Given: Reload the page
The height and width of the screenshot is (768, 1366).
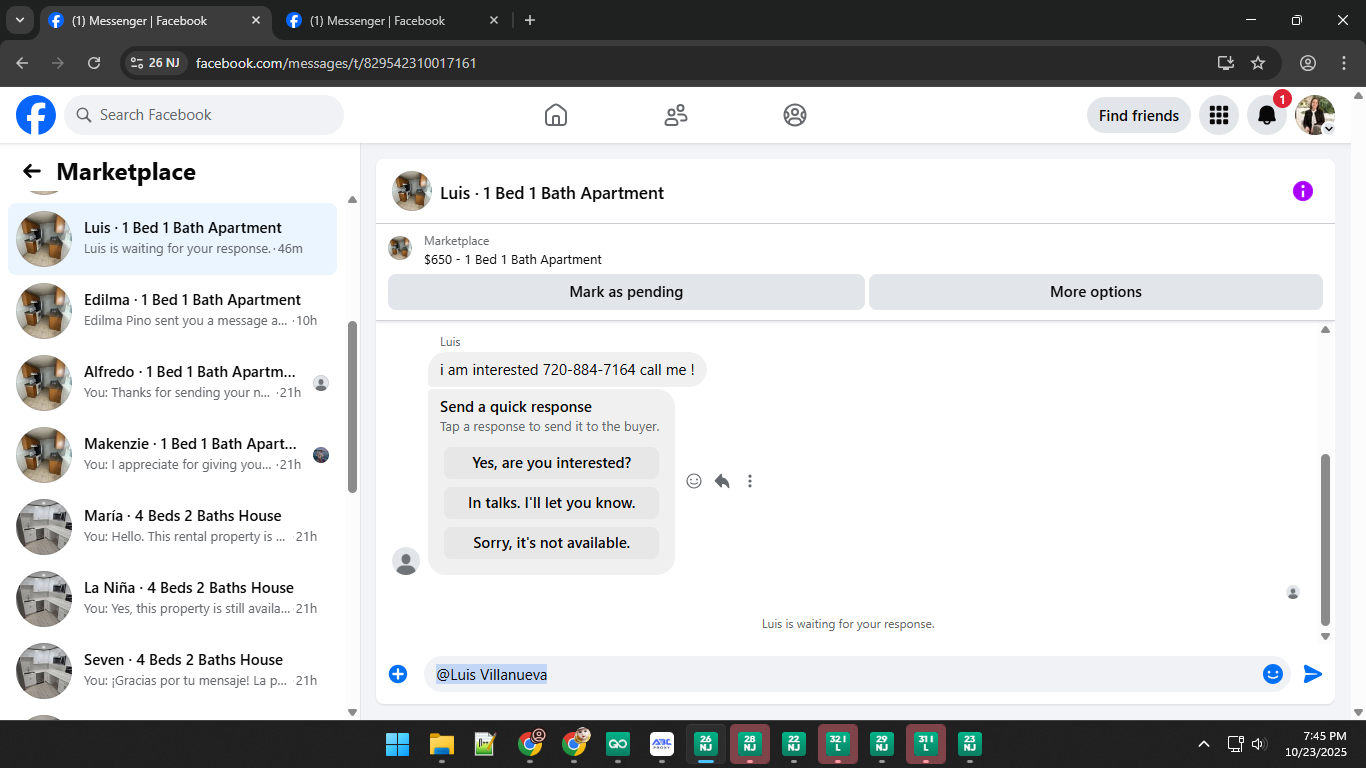Looking at the screenshot, I should (94, 63).
